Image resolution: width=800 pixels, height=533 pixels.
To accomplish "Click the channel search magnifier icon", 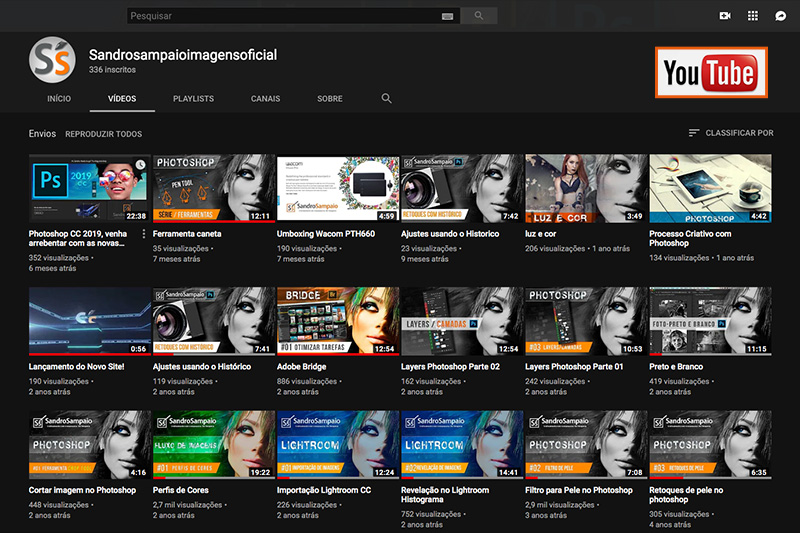I will coord(387,98).
